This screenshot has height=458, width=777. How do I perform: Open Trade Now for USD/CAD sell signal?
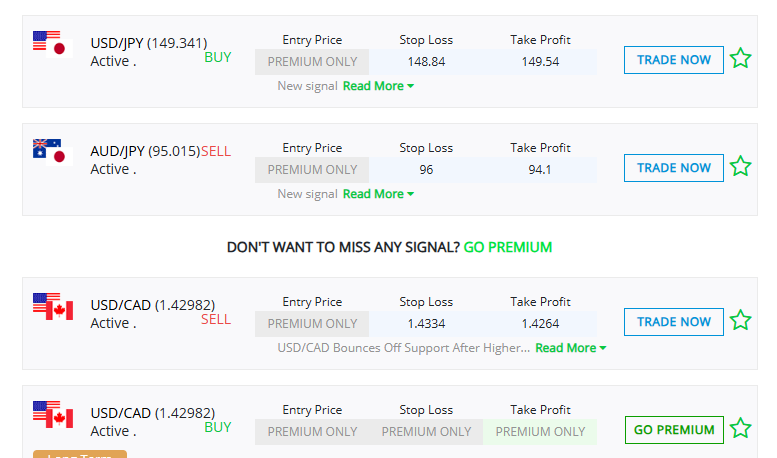(x=673, y=322)
